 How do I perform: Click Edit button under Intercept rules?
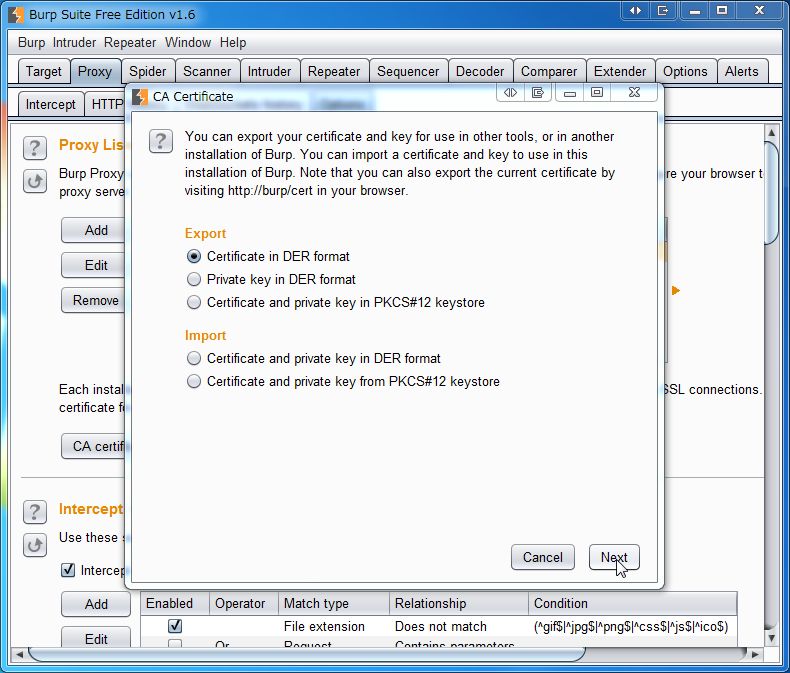tap(96, 638)
